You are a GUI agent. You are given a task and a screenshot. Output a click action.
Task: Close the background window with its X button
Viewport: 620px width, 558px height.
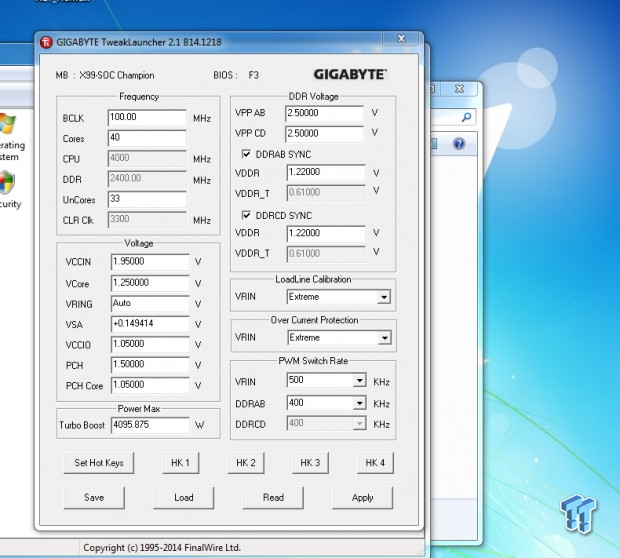click(x=459, y=89)
